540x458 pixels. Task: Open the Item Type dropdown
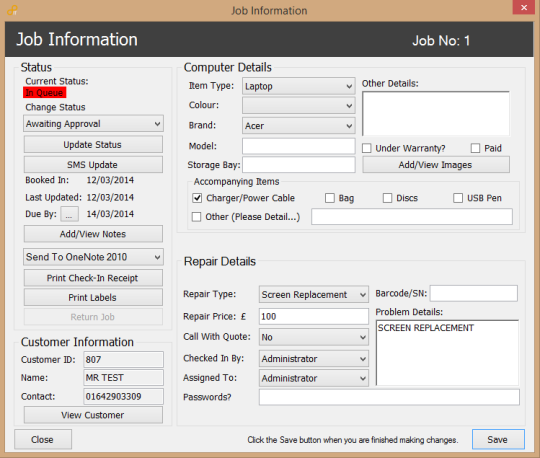pos(299,86)
